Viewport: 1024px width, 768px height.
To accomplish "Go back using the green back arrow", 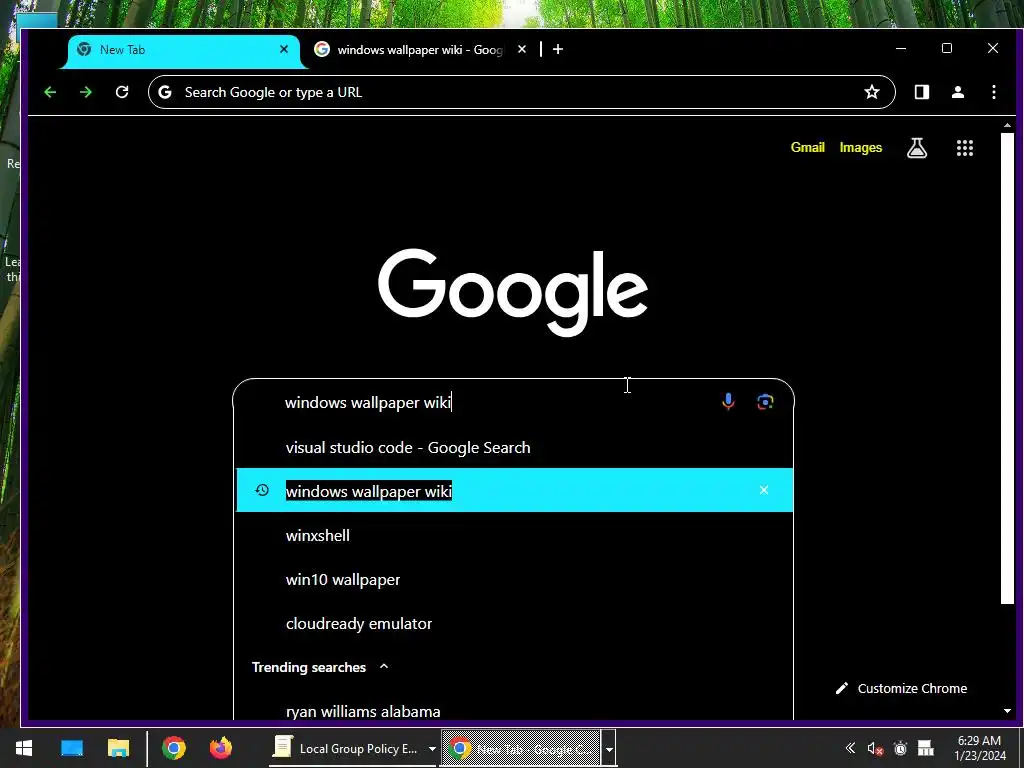I will pos(50,92).
